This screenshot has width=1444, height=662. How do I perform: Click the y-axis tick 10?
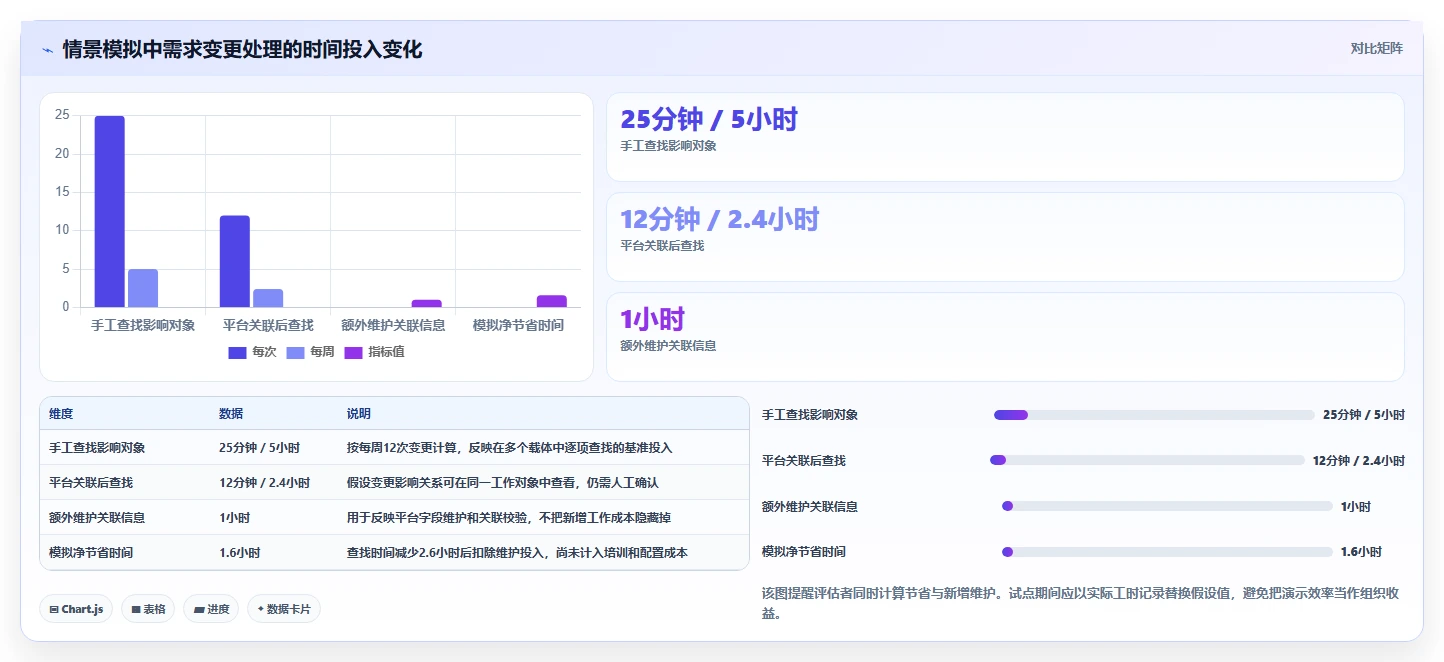click(62, 230)
